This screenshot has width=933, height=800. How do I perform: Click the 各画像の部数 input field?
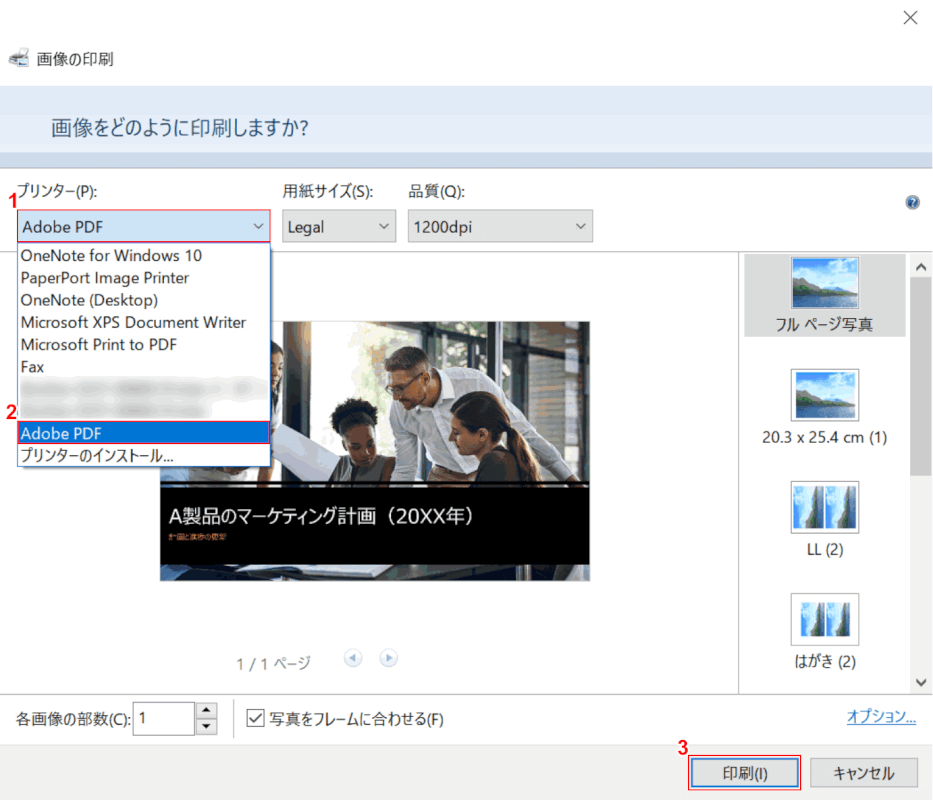coord(163,718)
